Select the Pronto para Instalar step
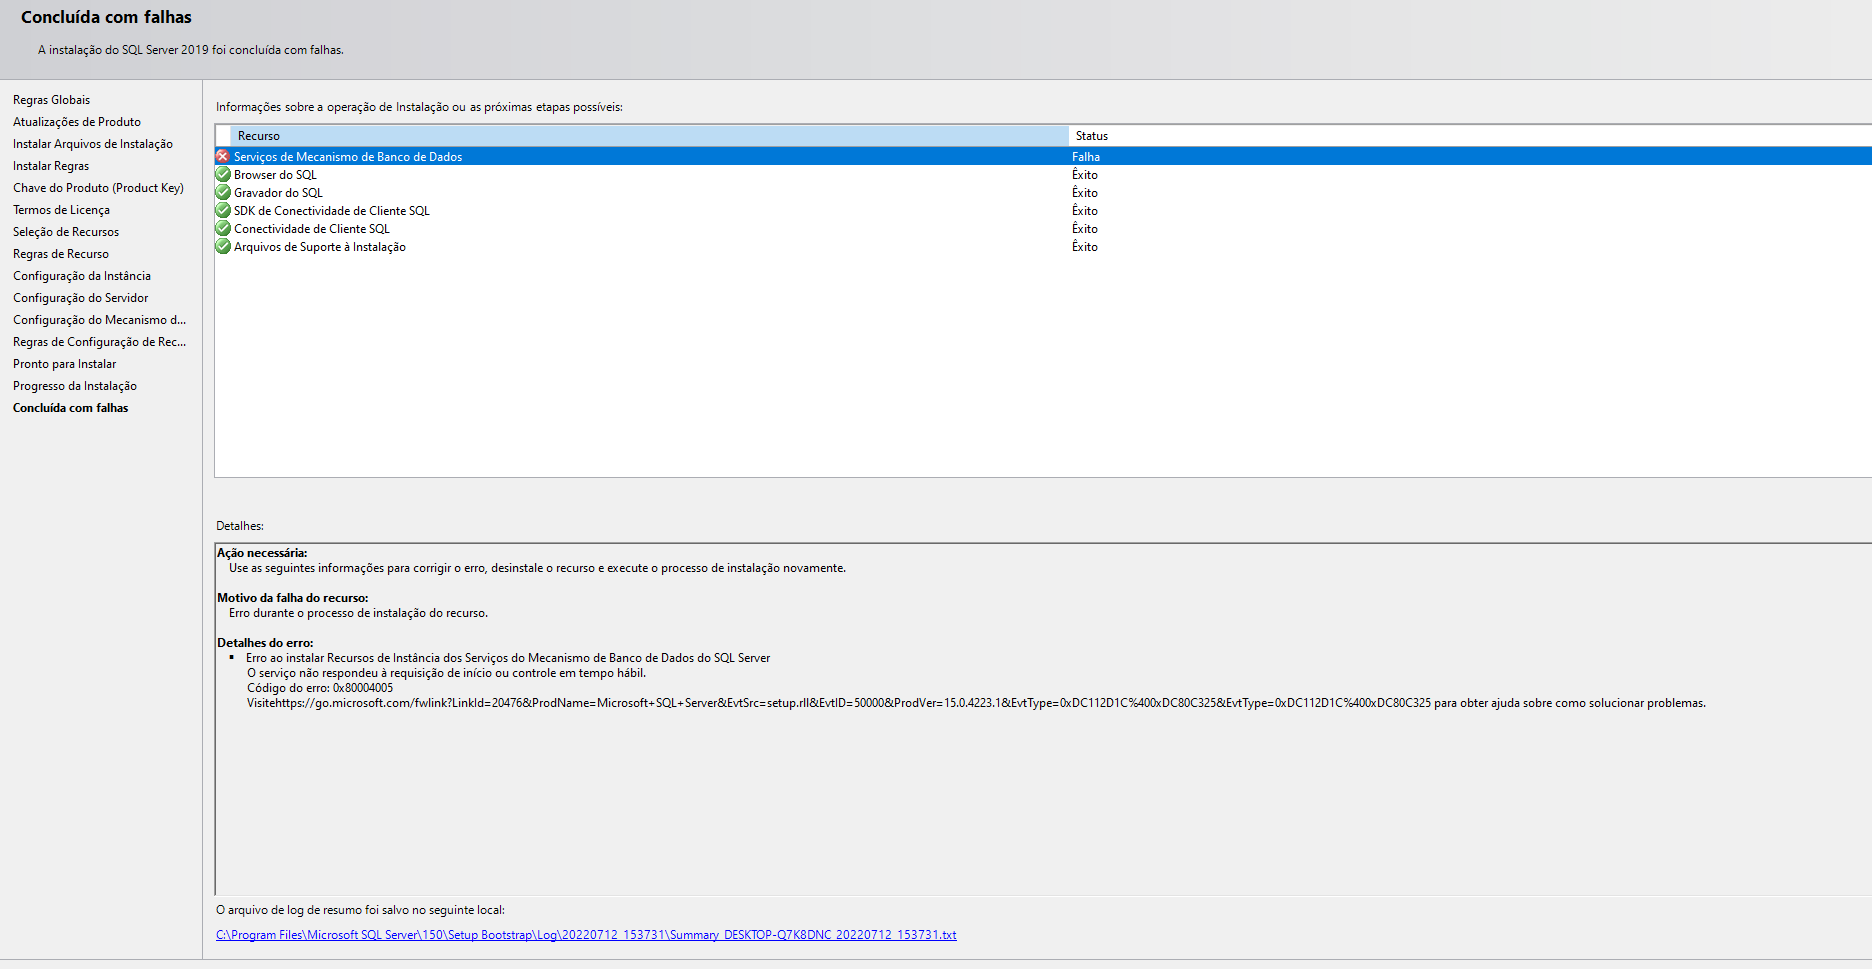 64,364
